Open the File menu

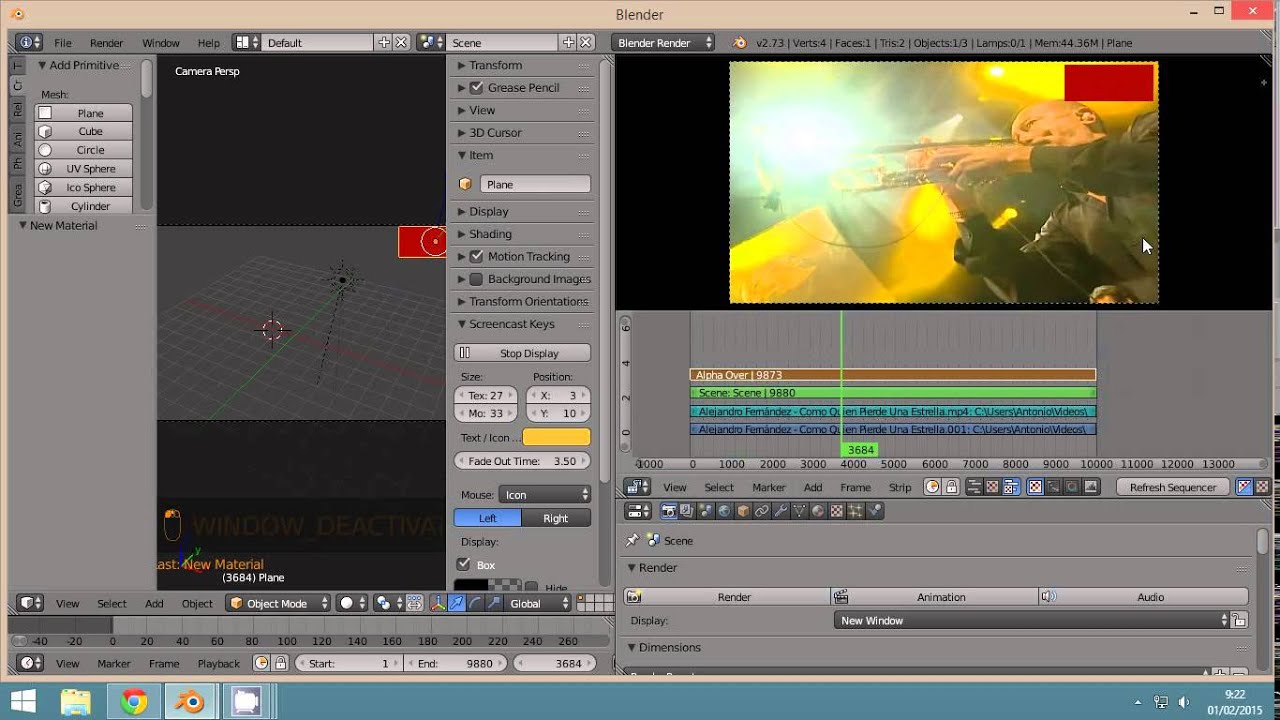click(x=63, y=43)
